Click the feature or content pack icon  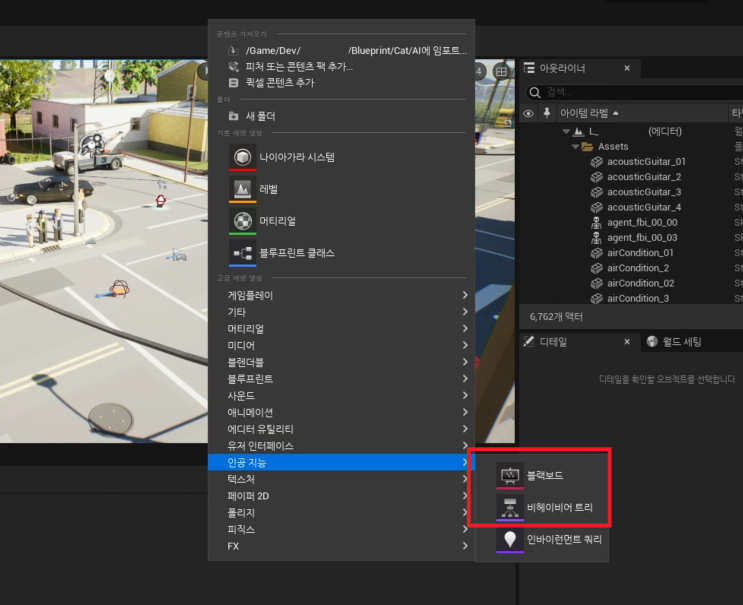click(x=233, y=66)
